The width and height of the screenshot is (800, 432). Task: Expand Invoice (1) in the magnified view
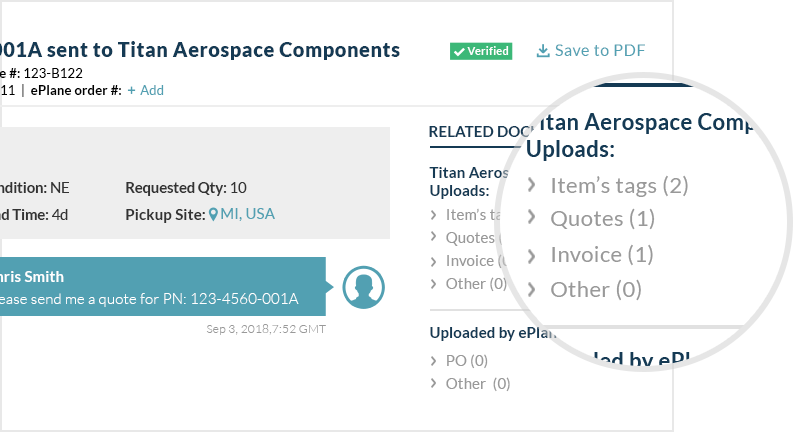(x=590, y=255)
